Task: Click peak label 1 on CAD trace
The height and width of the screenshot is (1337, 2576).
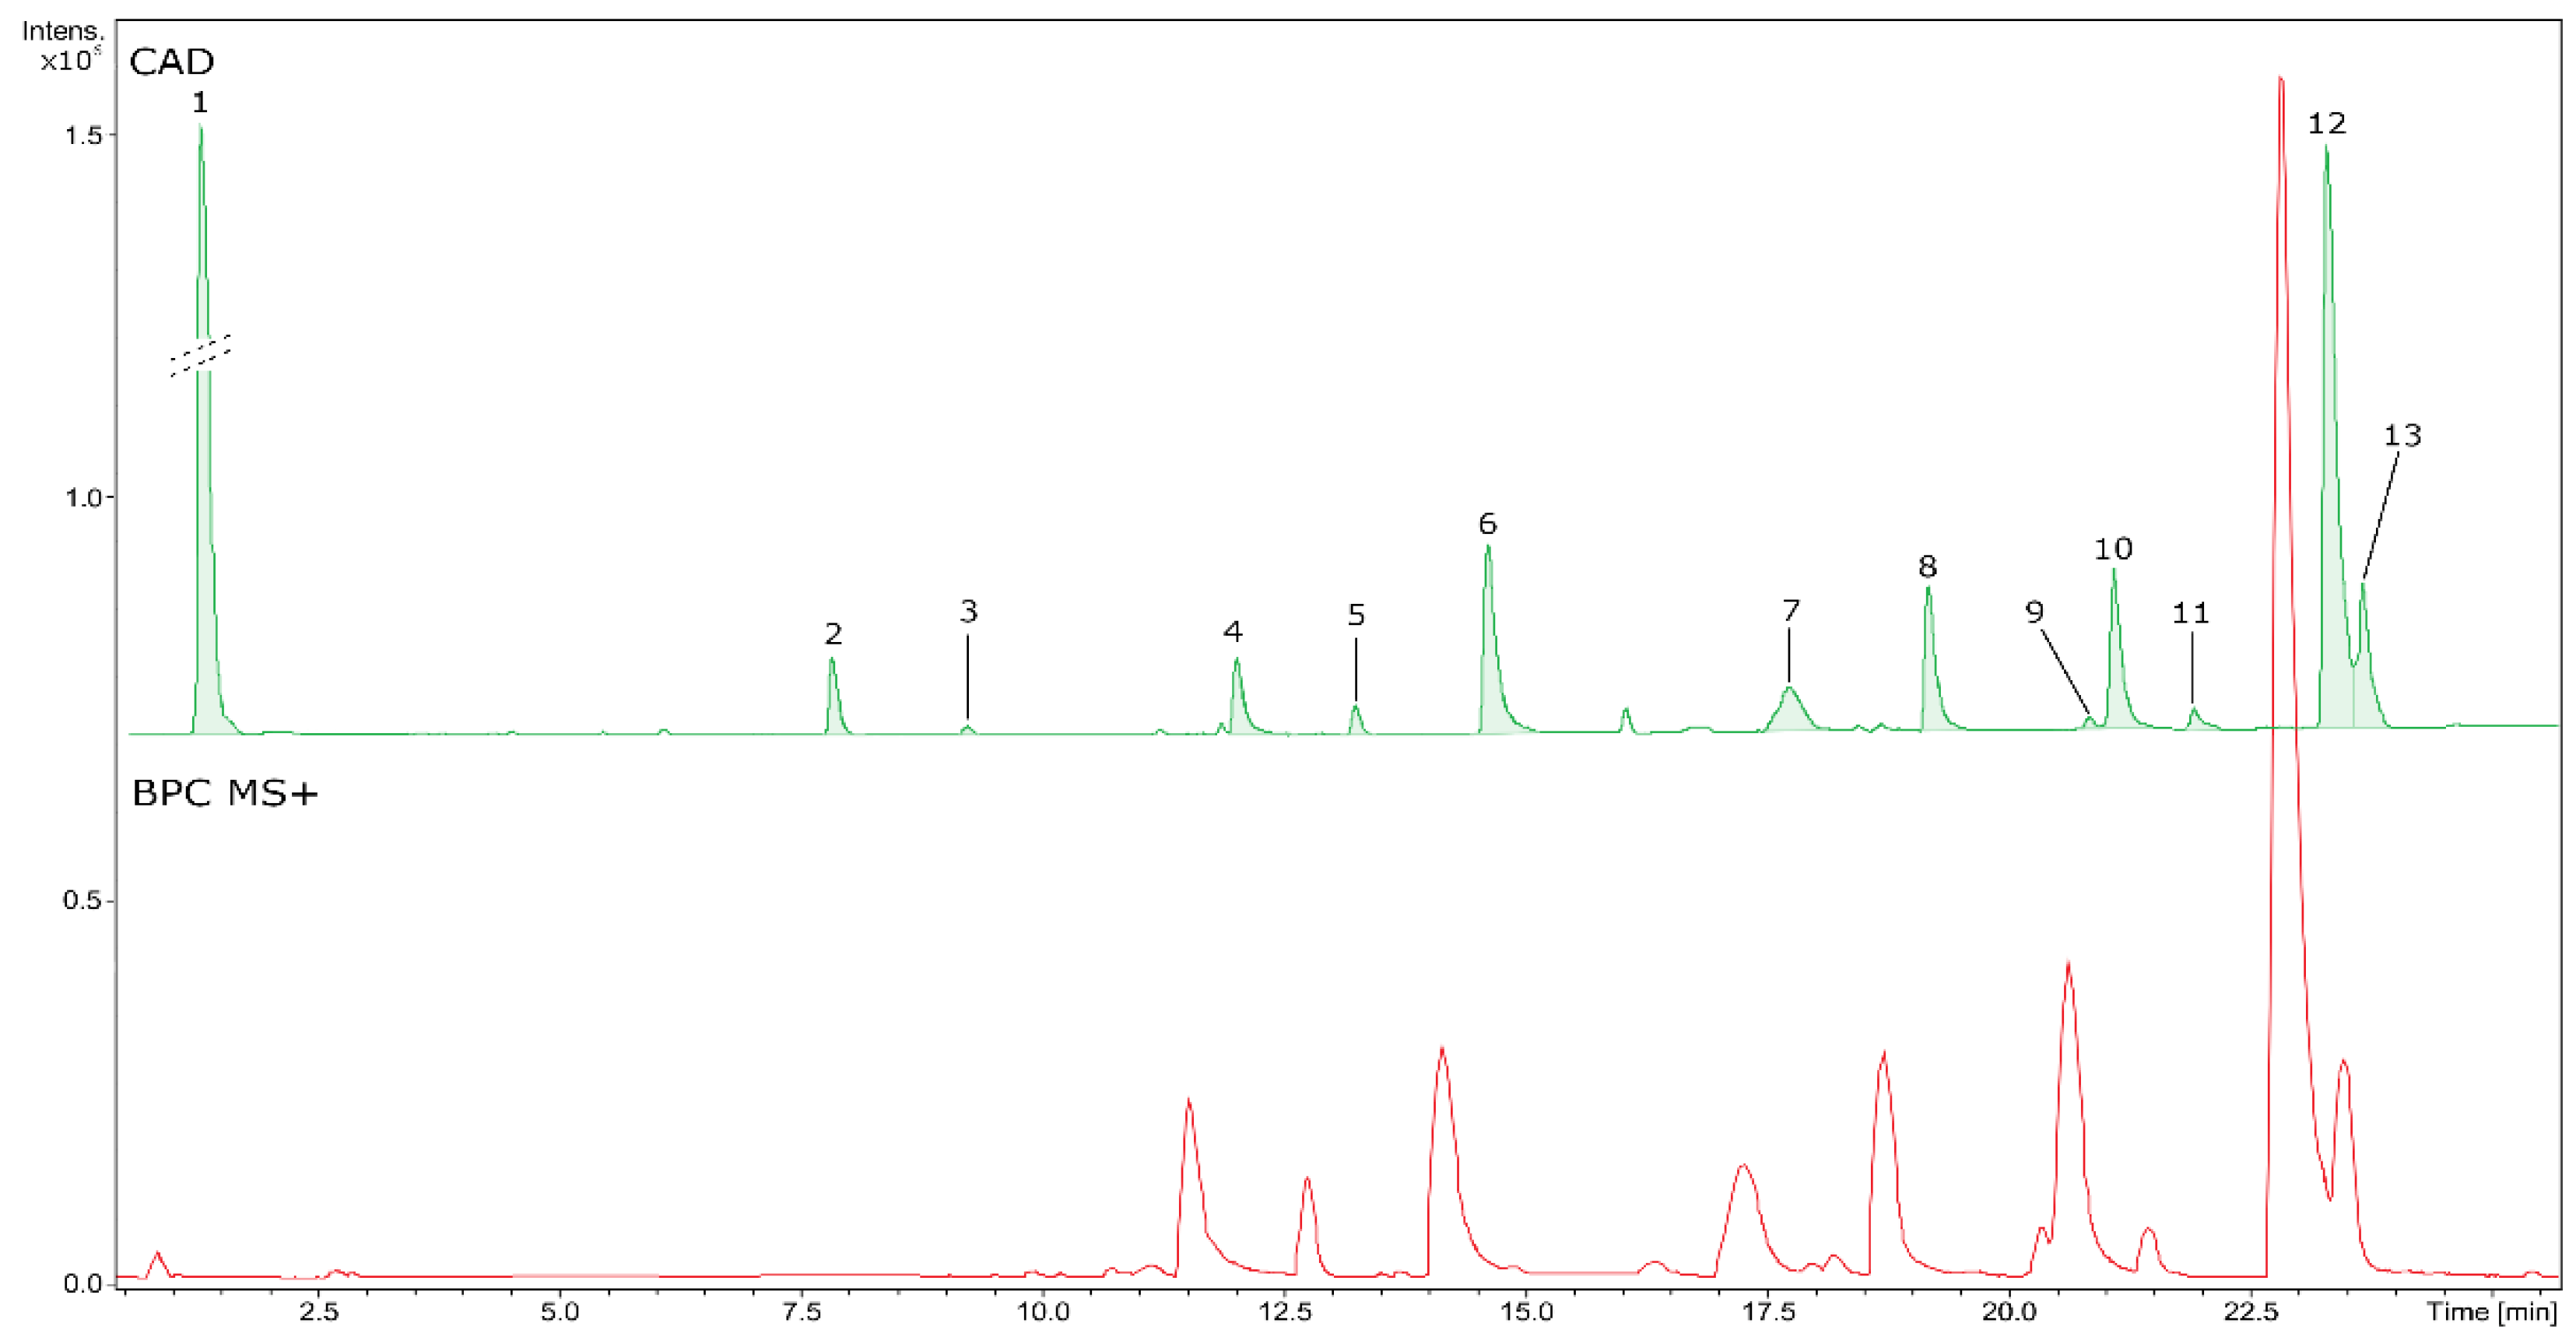Action: coord(200,103)
